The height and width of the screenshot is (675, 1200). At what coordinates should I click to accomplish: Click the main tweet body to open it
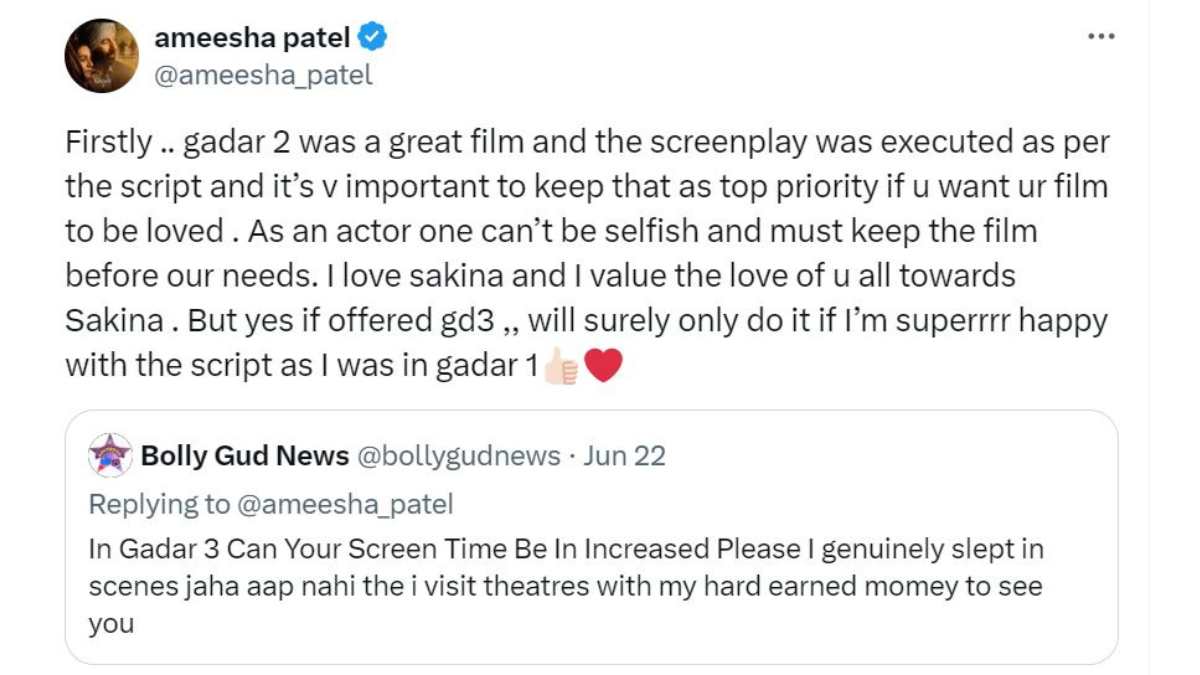[x=590, y=250]
